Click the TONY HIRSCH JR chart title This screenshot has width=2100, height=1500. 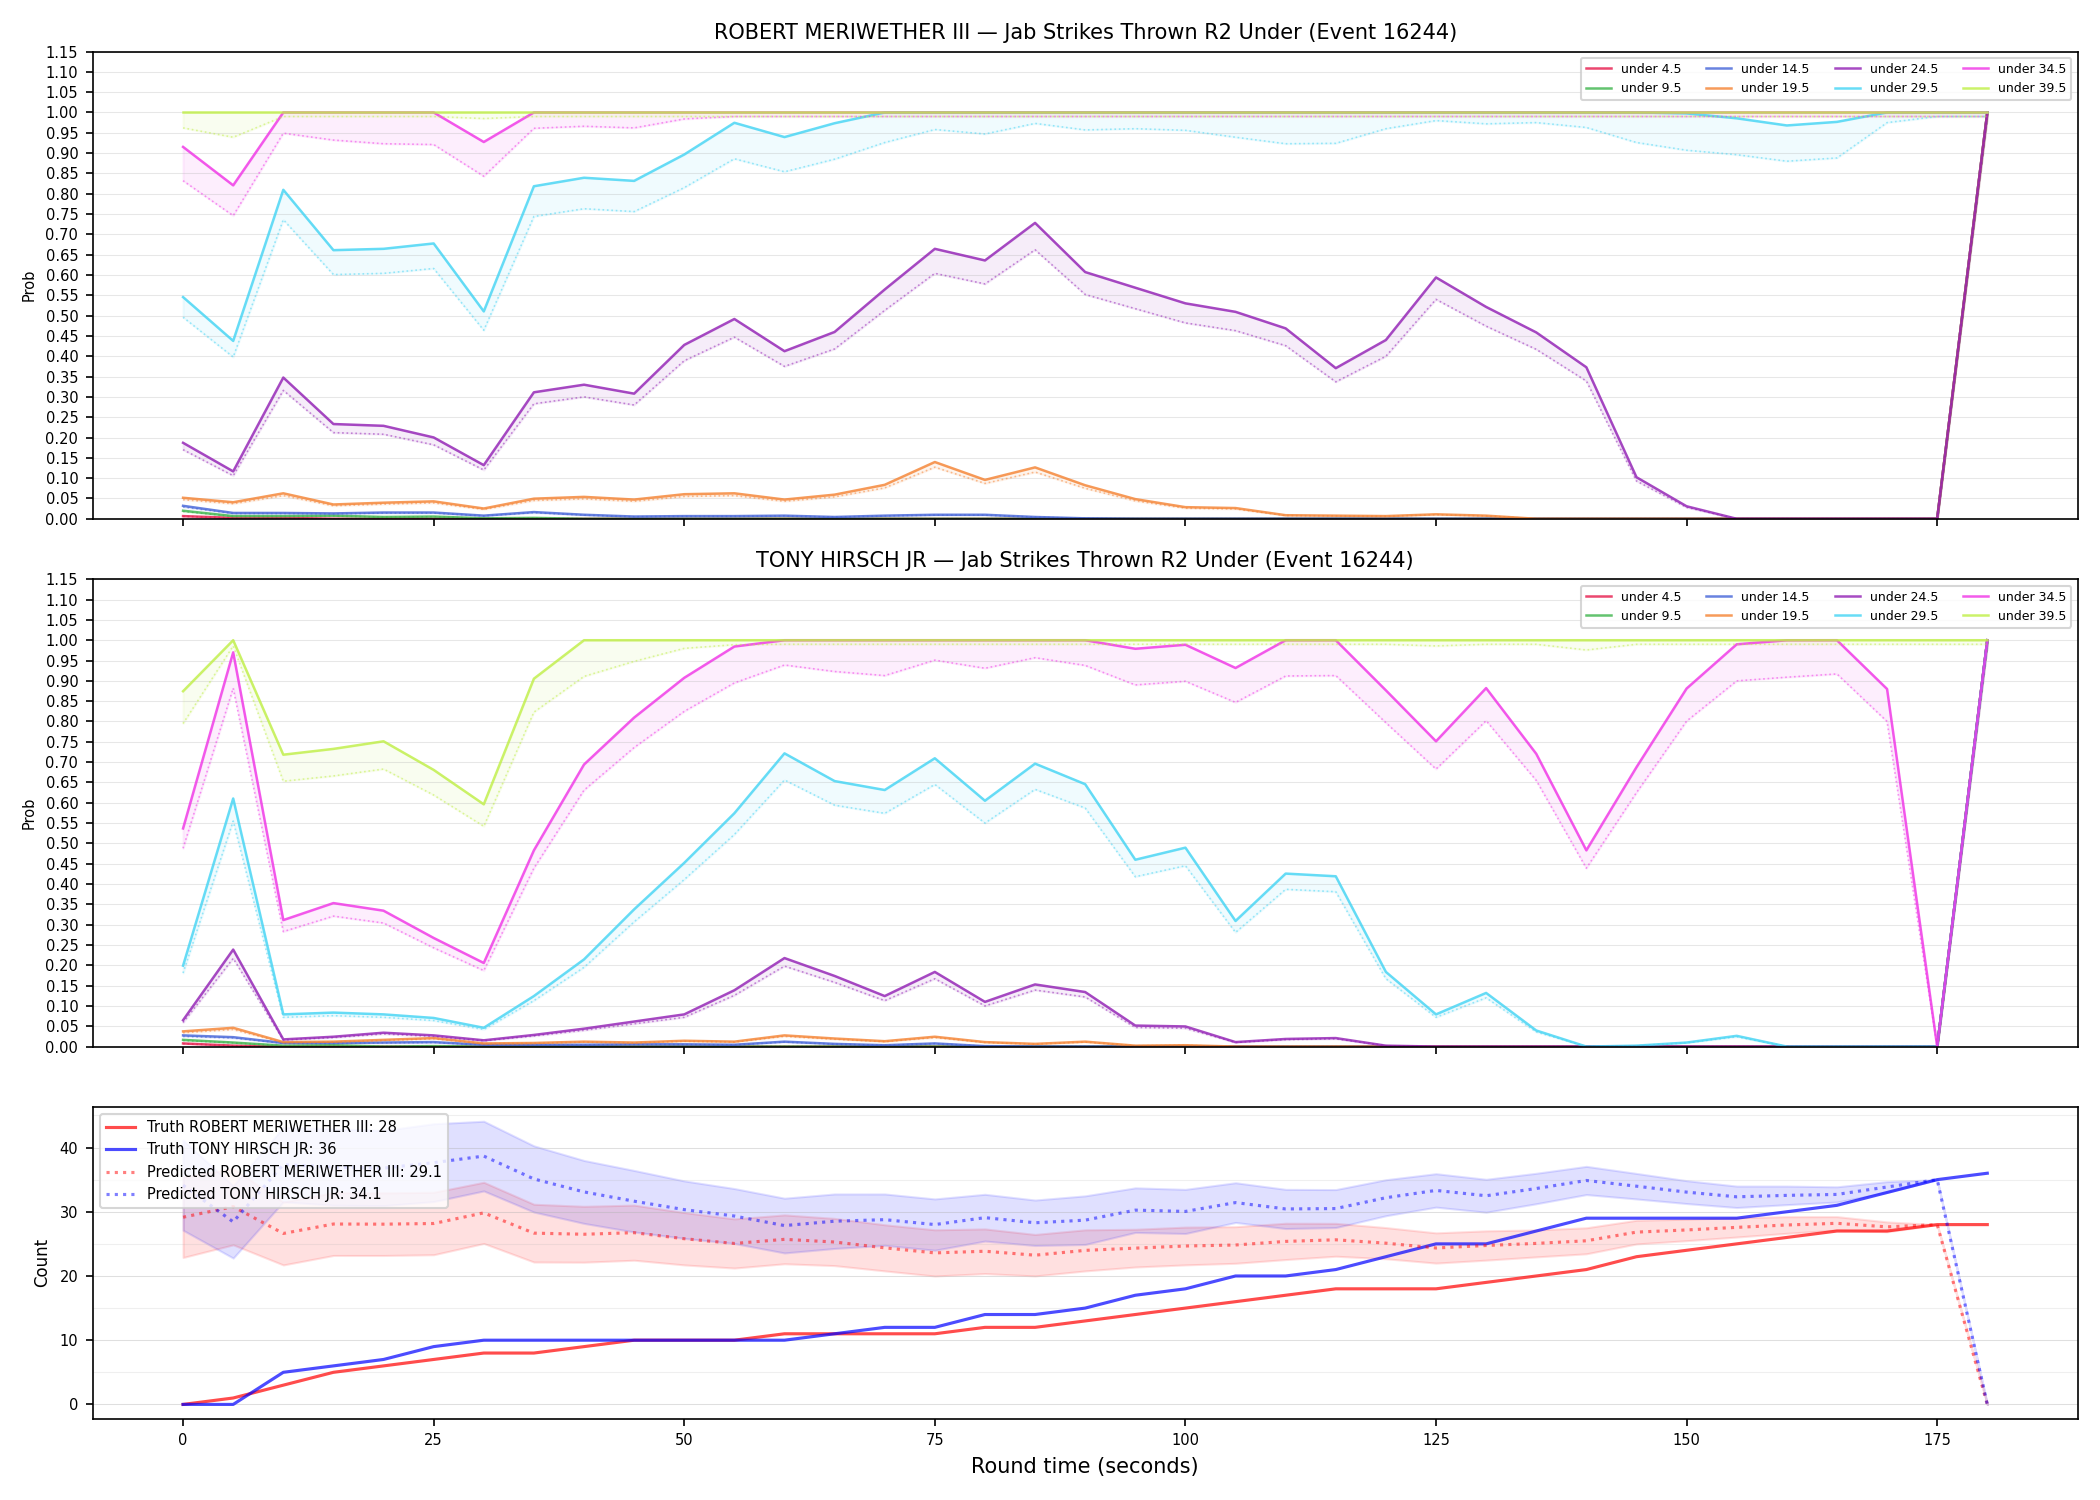[x=1085, y=560]
